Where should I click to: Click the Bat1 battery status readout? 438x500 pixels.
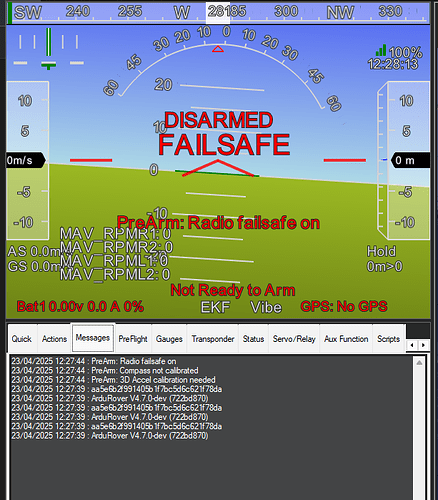[x=80, y=306]
